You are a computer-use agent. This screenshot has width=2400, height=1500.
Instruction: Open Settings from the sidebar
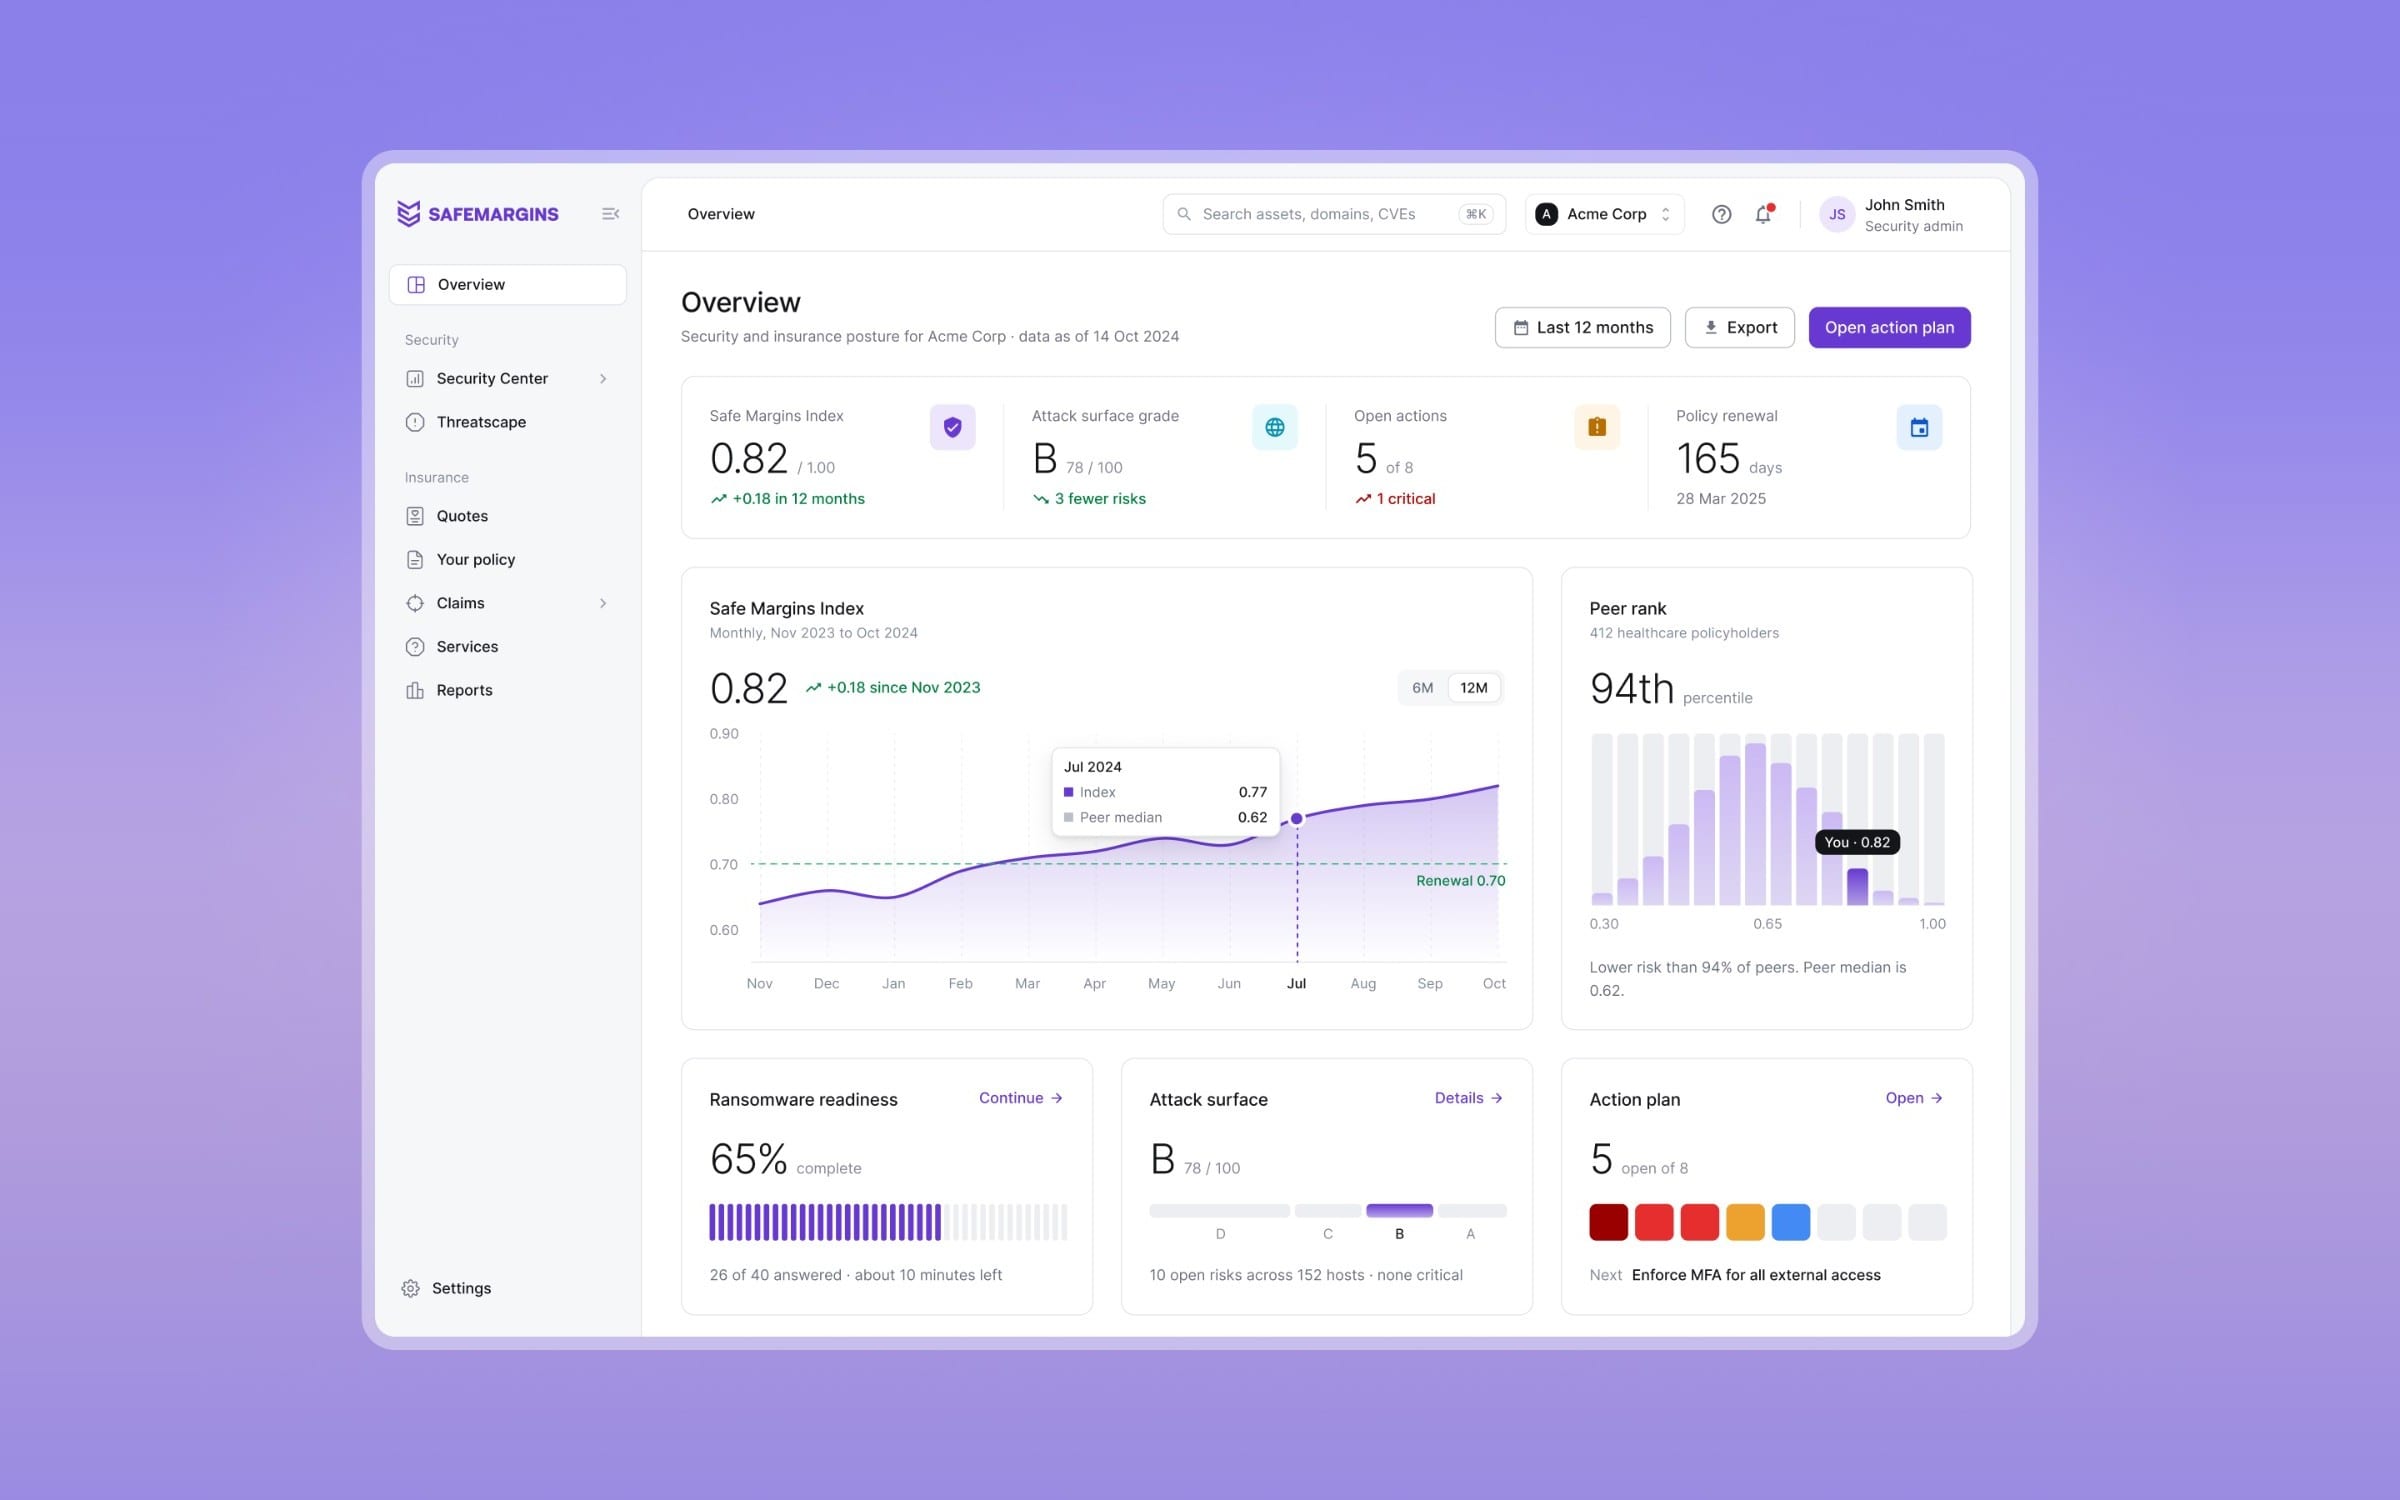(x=447, y=1288)
